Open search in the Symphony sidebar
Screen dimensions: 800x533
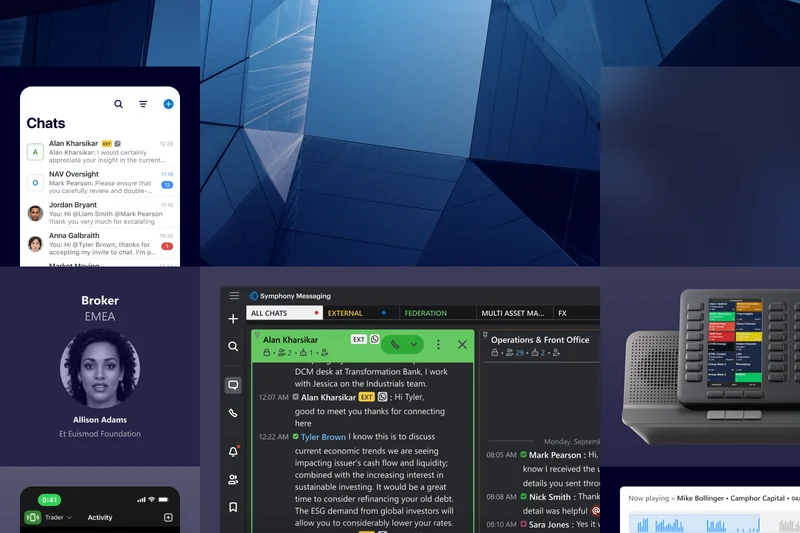[x=233, y=347]
